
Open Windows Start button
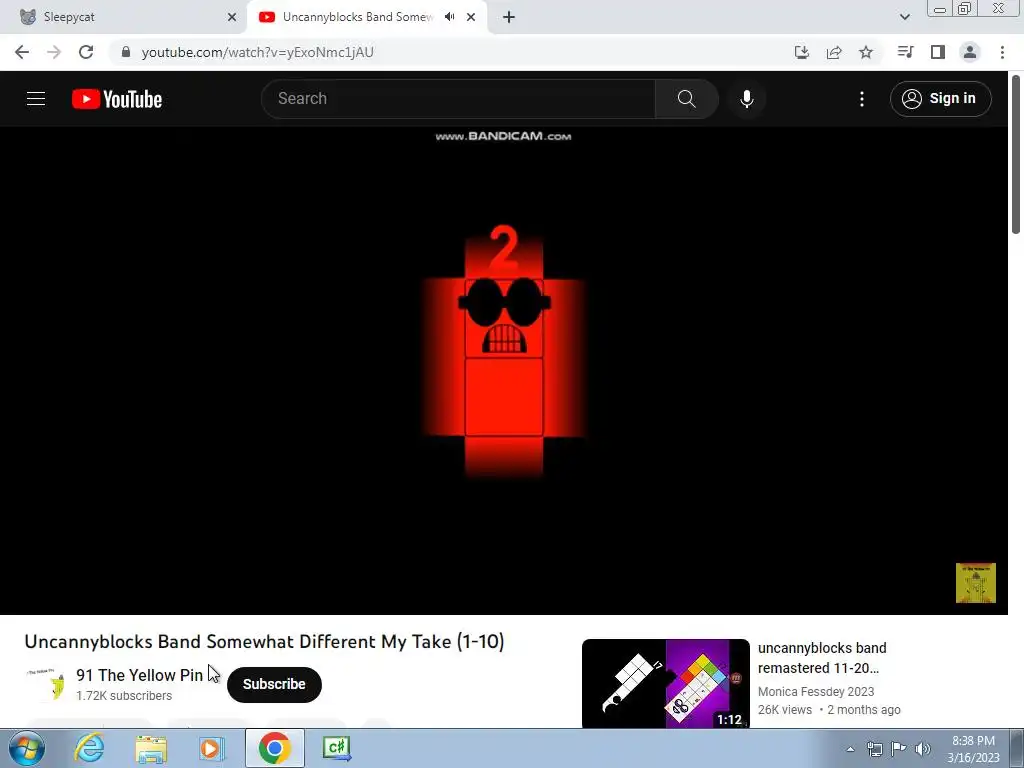point(26,748)
